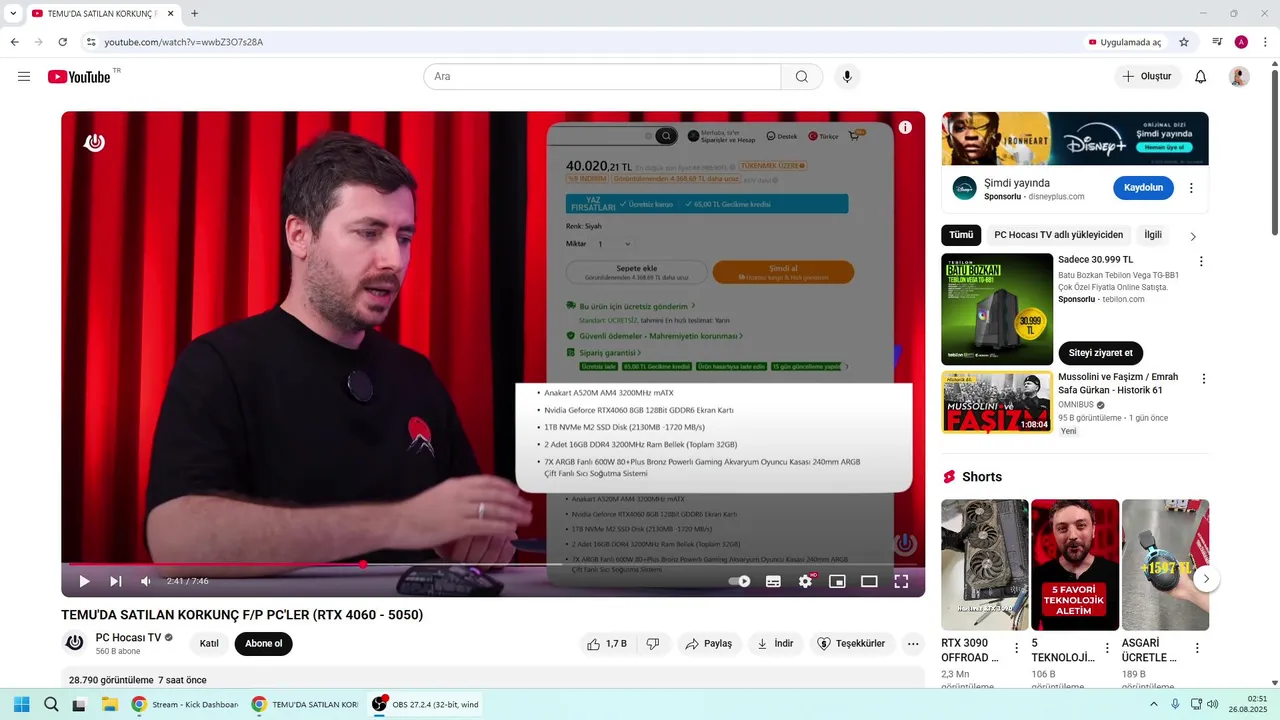Select the Tümü filter chip
The image size is (1280, 720).
tap(961, 235)
